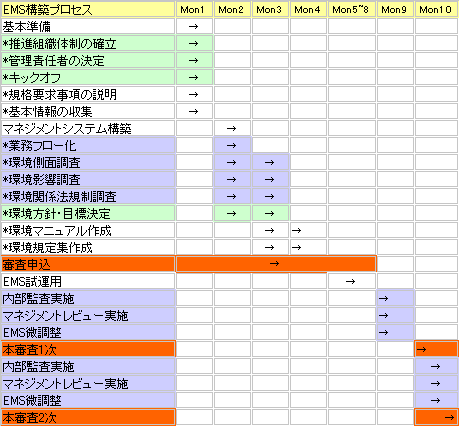459x426 pixels.
Task: Click the arrow in the 本審査2次 row
Action: click(x=449, y=417)
